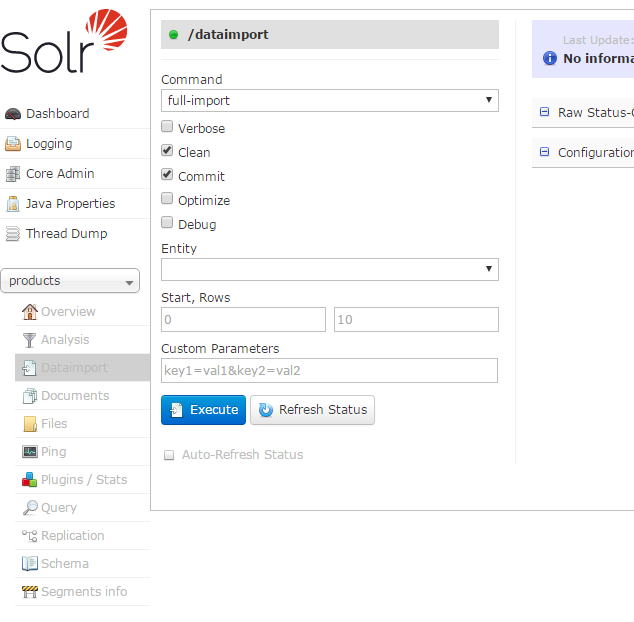This screenshot has width=634, height=622.
Task: Click the document icon on the Execute button
Action: 176,410
